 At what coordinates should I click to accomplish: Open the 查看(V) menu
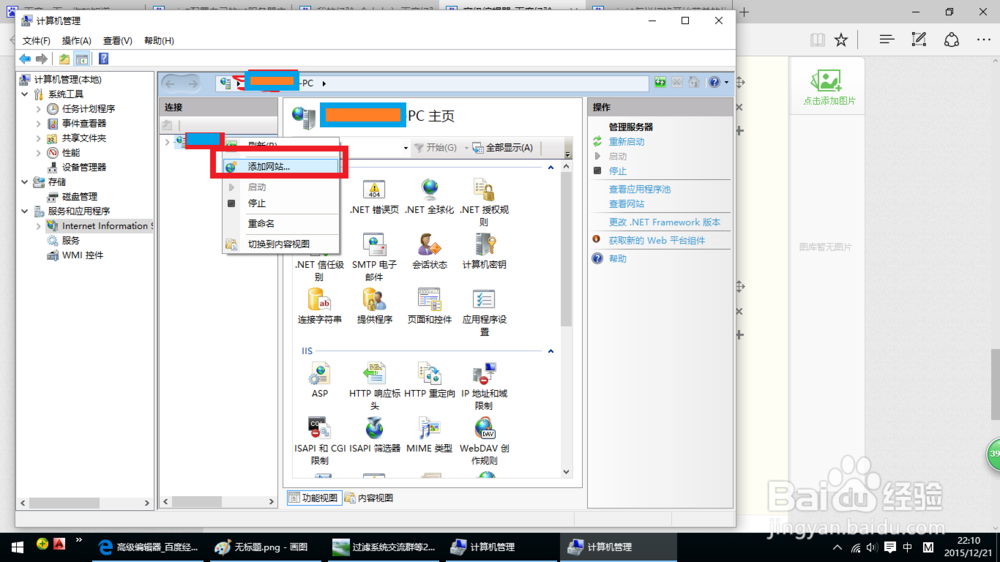pyautogui.click(x=118, y=40)
